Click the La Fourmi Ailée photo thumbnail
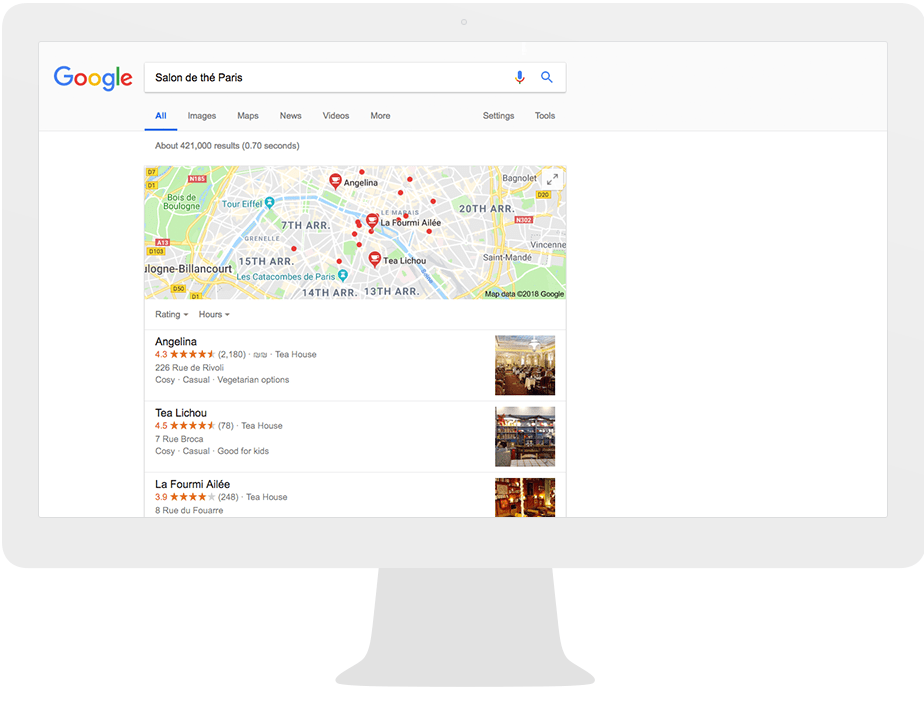Screen dimensions: 924x706 [x=525, y=498]
